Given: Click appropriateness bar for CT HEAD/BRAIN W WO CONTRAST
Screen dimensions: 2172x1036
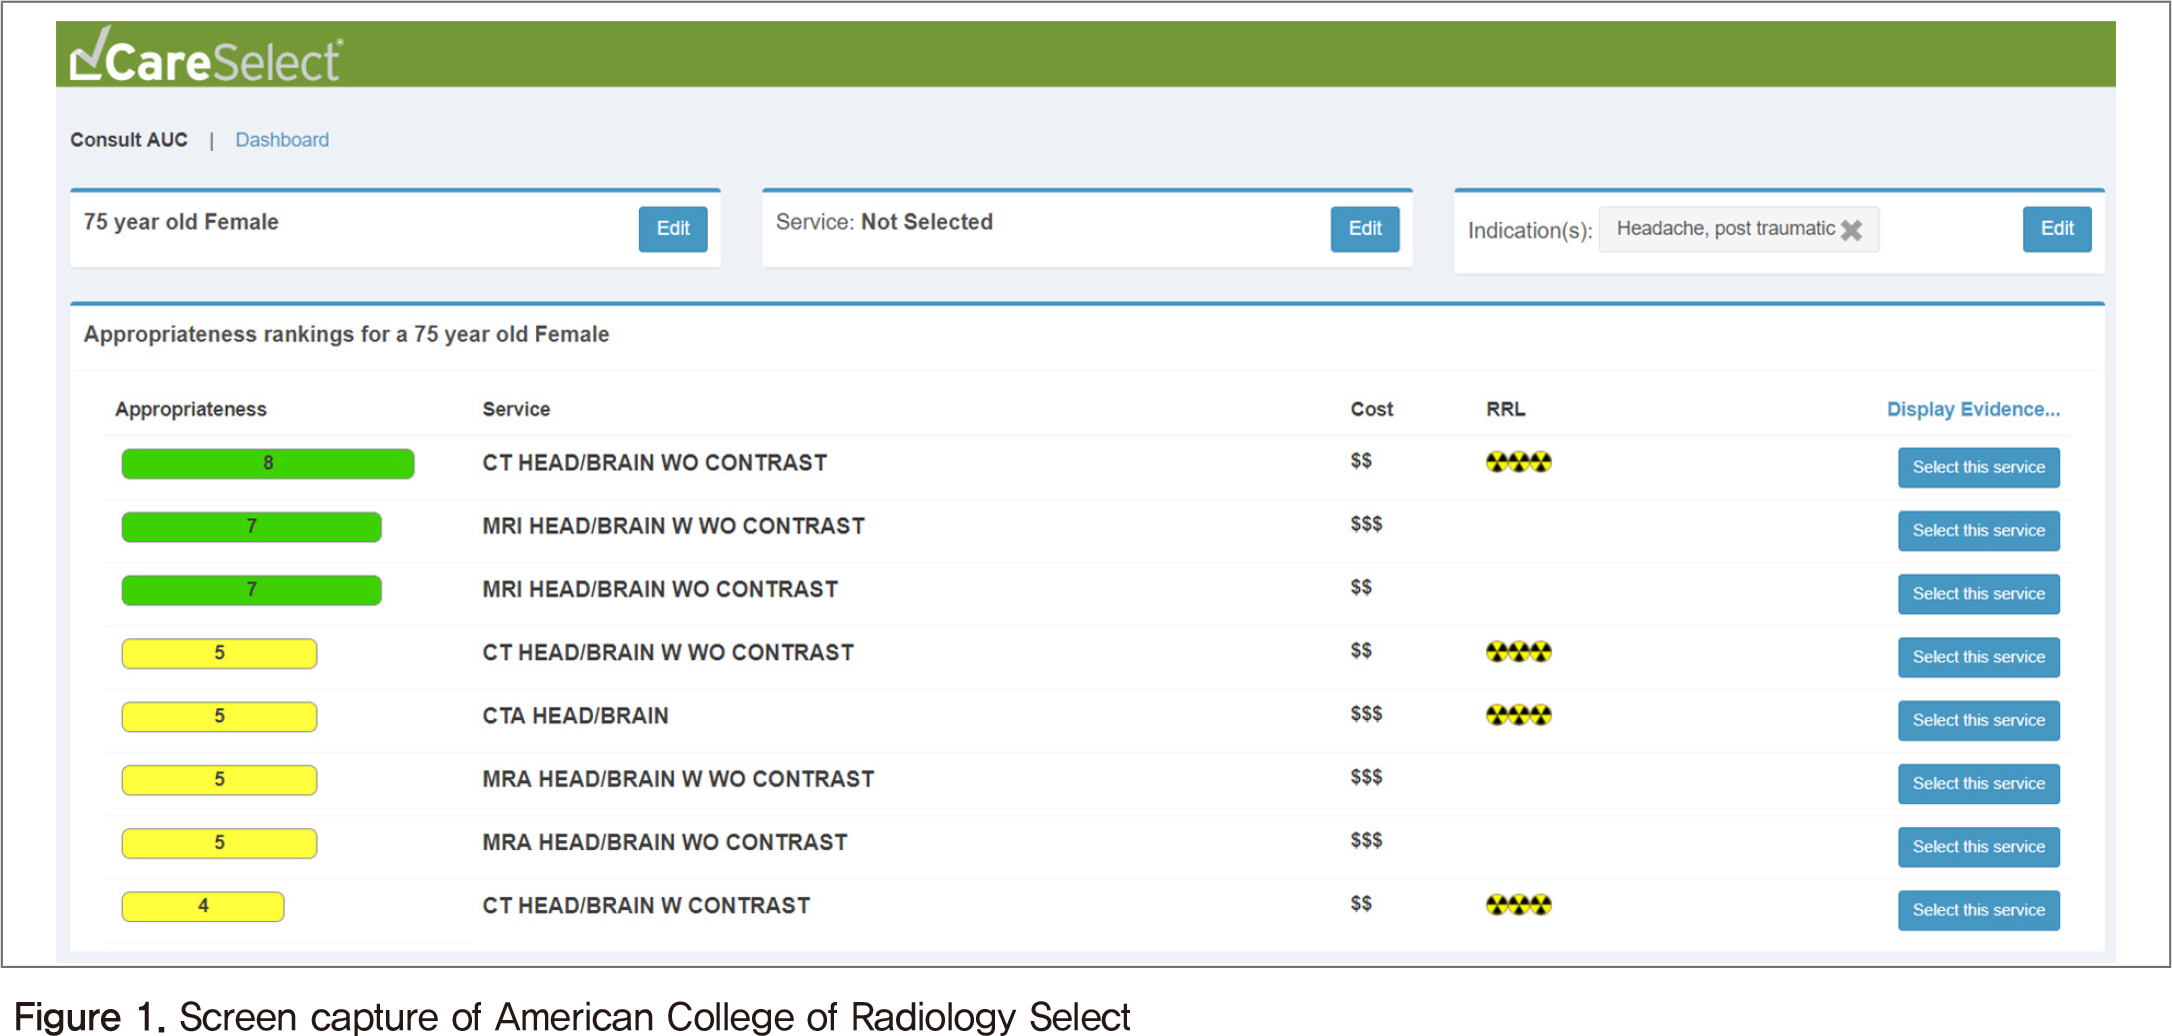Looking at the screenshot, I should point(219,653).
